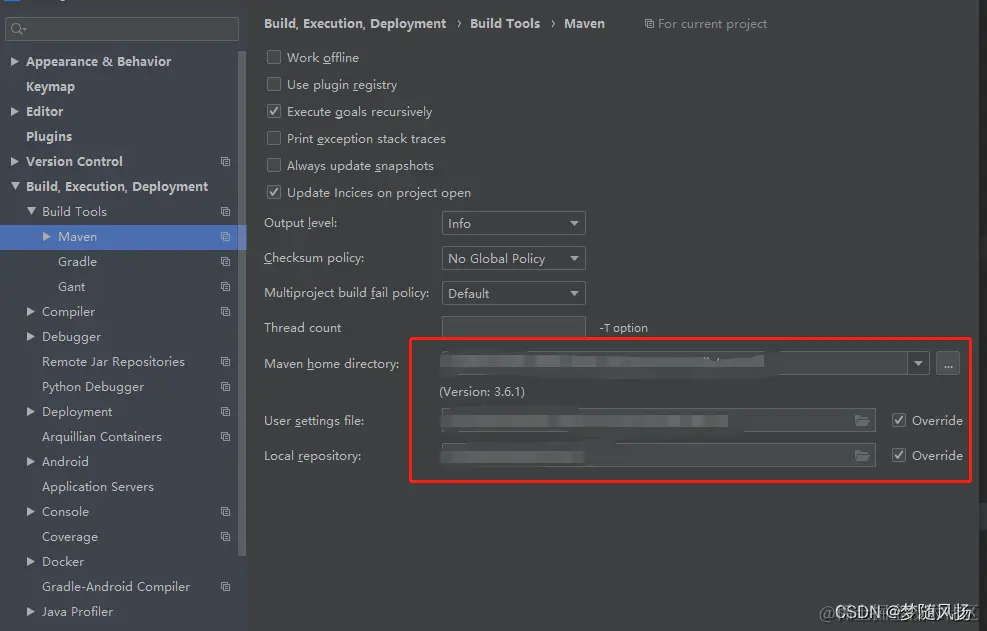Screen dimensions: 987x631
Task: Click the Thread count input field
Action: 514,327
